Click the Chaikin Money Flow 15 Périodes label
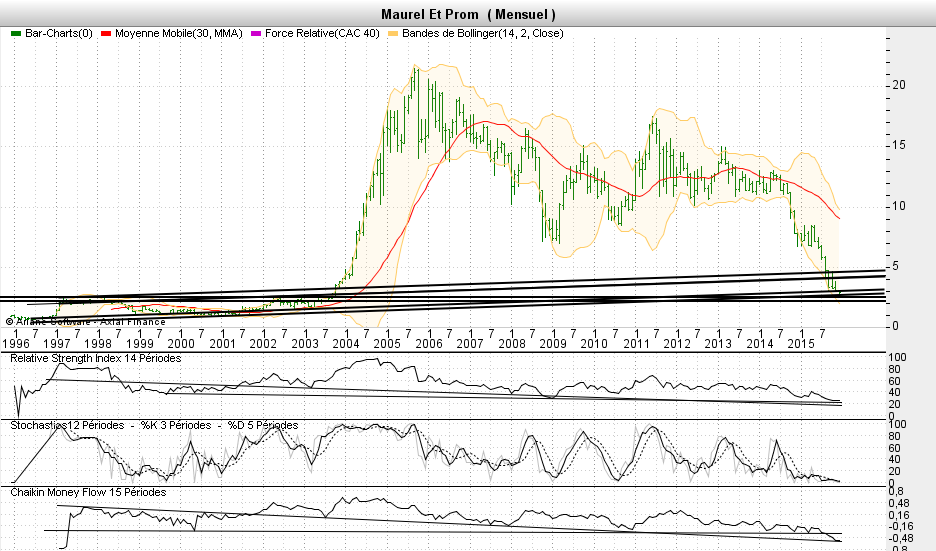Viewport: 936px width, 551px height. click(x=88, y=492)
